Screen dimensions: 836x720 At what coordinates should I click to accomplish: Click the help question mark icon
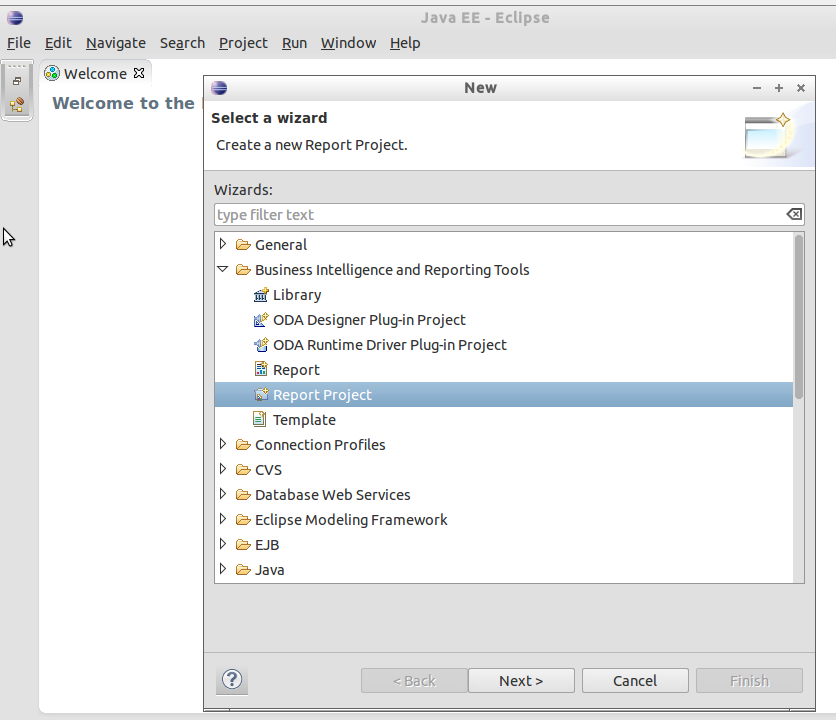[231, 681]
